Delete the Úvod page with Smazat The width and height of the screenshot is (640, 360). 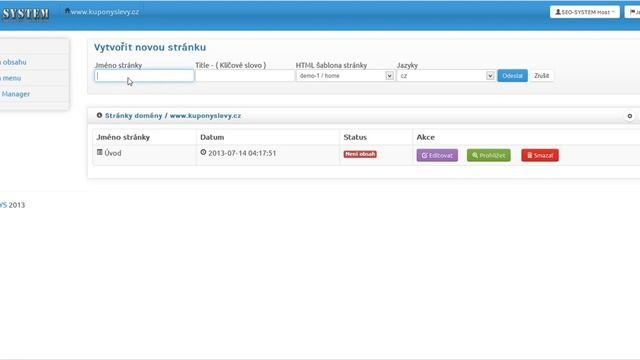point(540,155)
